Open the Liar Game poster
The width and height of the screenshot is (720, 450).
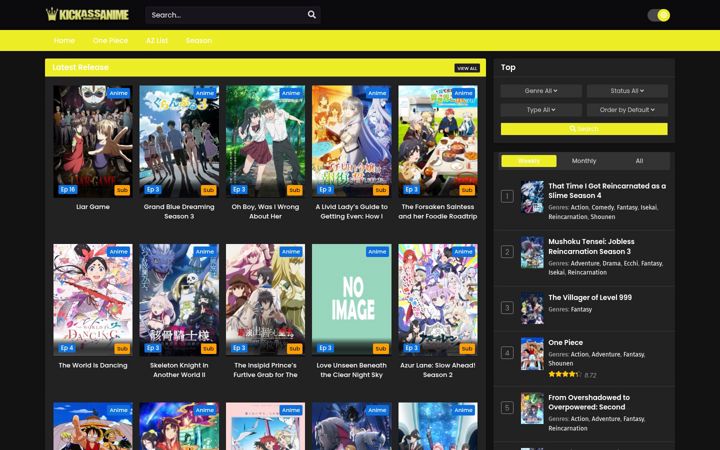(93, 141)
